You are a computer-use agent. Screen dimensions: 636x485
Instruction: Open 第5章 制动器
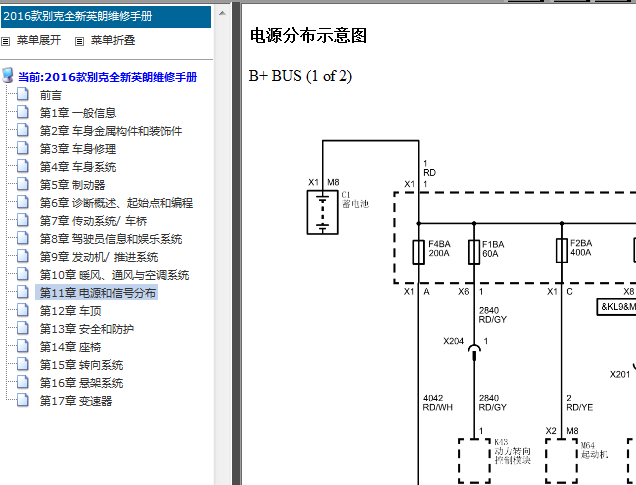(72, 185)
